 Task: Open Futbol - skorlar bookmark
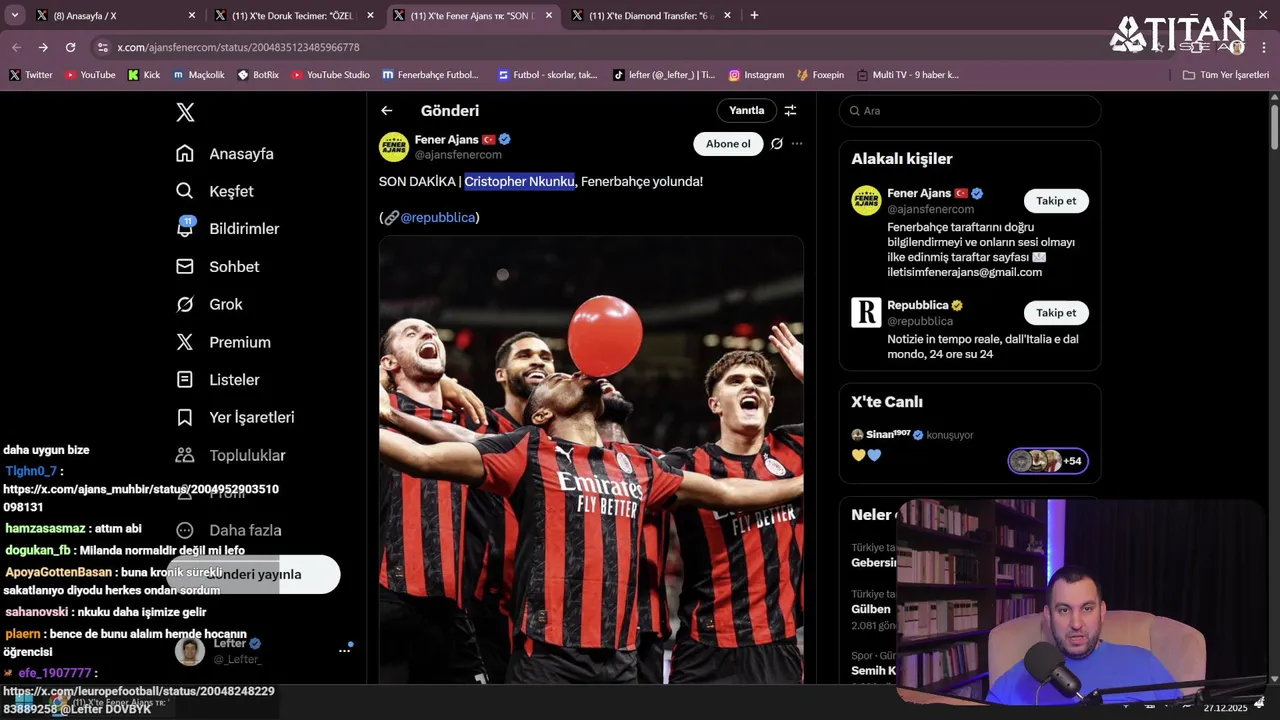tap(547, 75)
